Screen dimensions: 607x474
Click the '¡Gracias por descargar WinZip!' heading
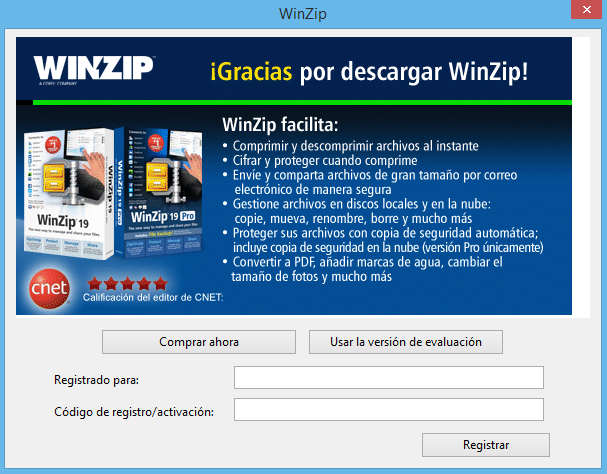pyautogui.click(x=369, y=72)
